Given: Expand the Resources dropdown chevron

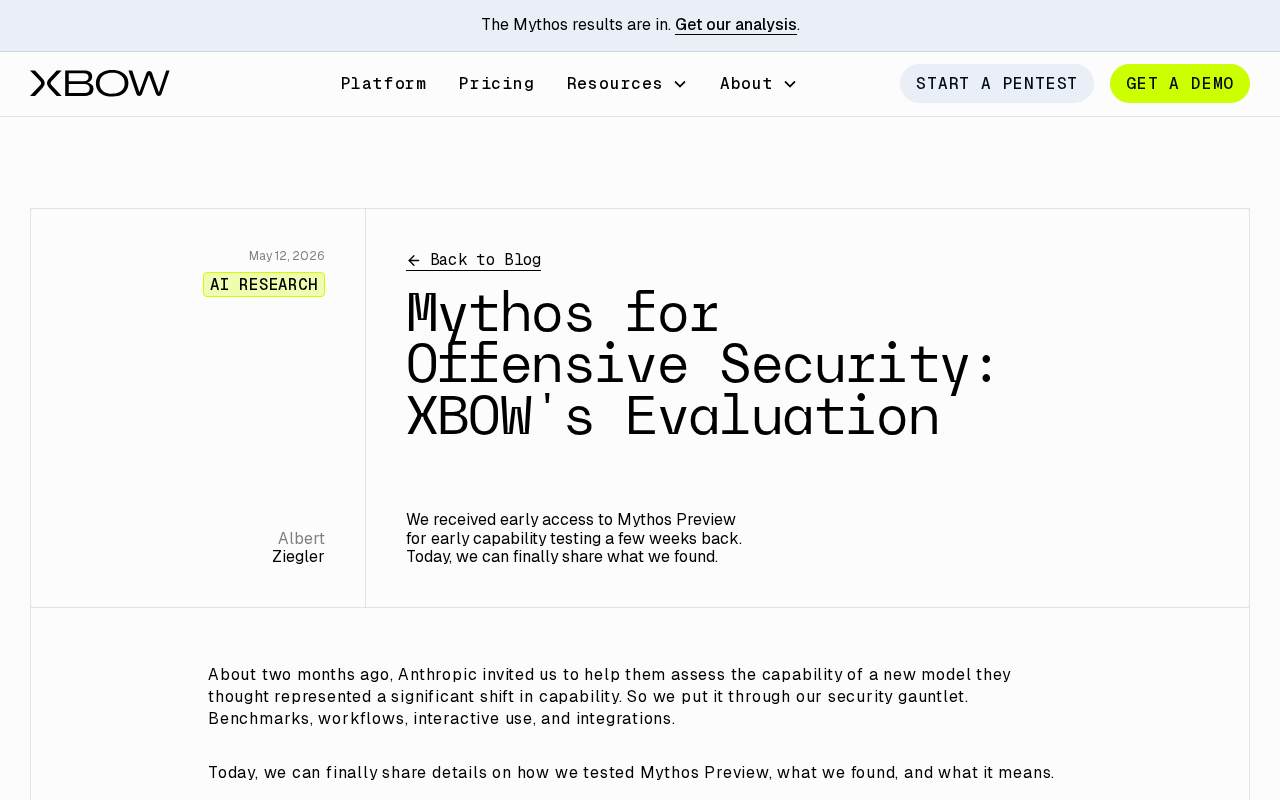Looking at the screenshot, I should click(x=680, y=84).
